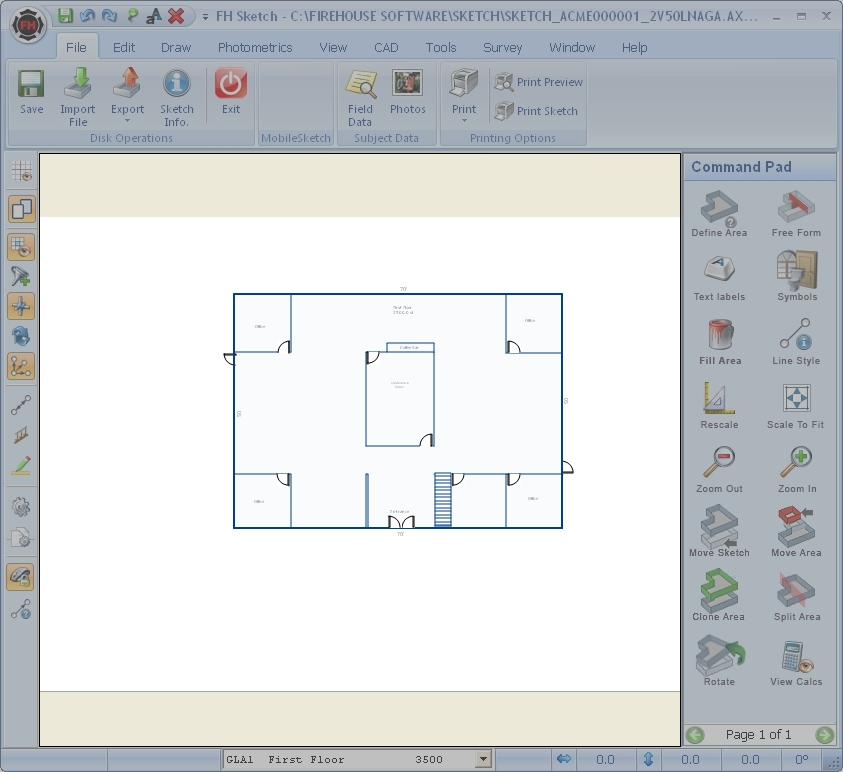
Task: Click the document with gear icon
Action: click(21, 537)
